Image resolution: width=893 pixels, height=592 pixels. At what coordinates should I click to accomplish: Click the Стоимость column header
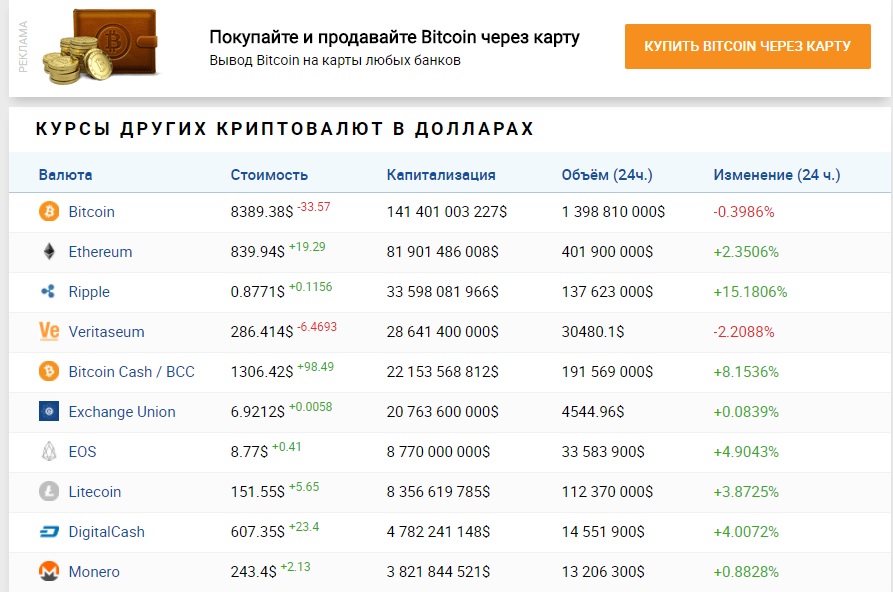269,175
